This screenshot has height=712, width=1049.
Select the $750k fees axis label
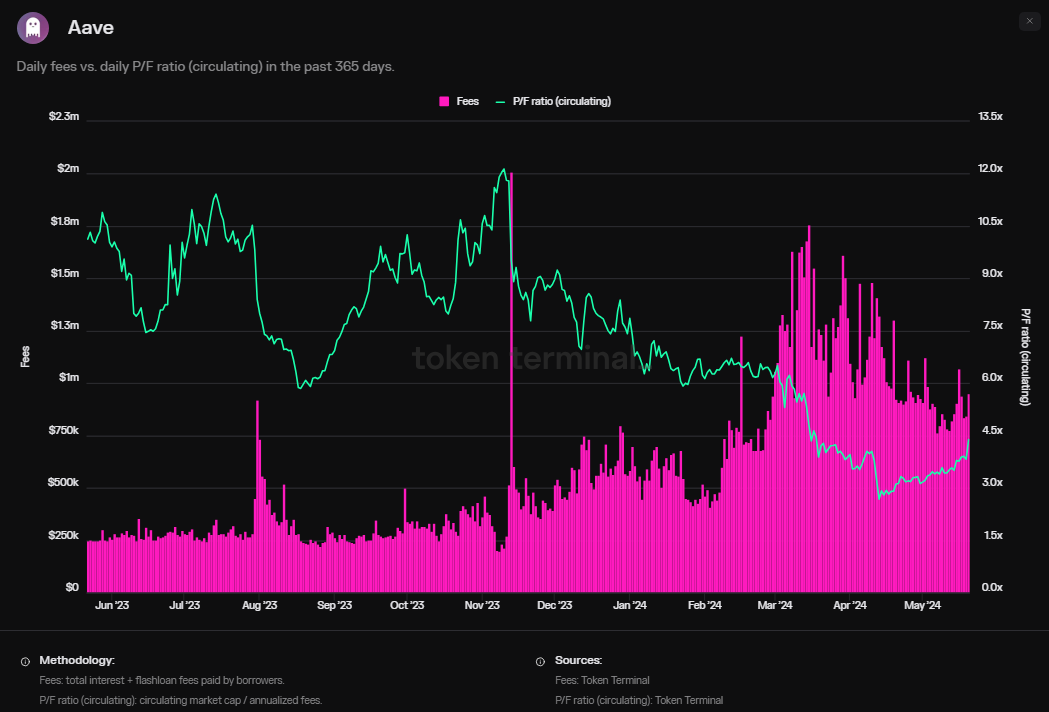[64, 431]
